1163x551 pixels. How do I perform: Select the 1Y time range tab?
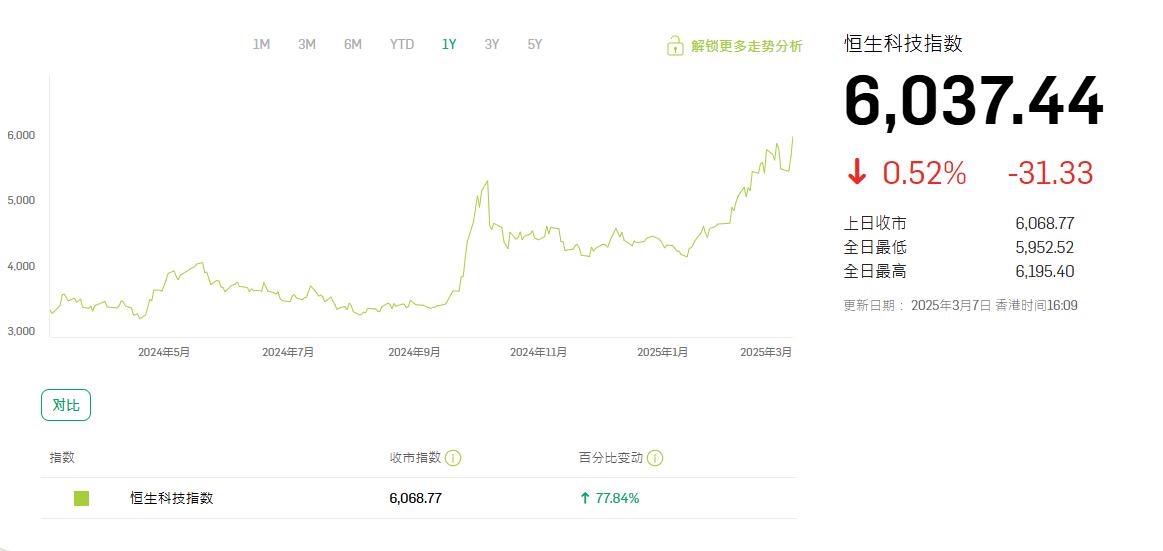coord(449,44)
